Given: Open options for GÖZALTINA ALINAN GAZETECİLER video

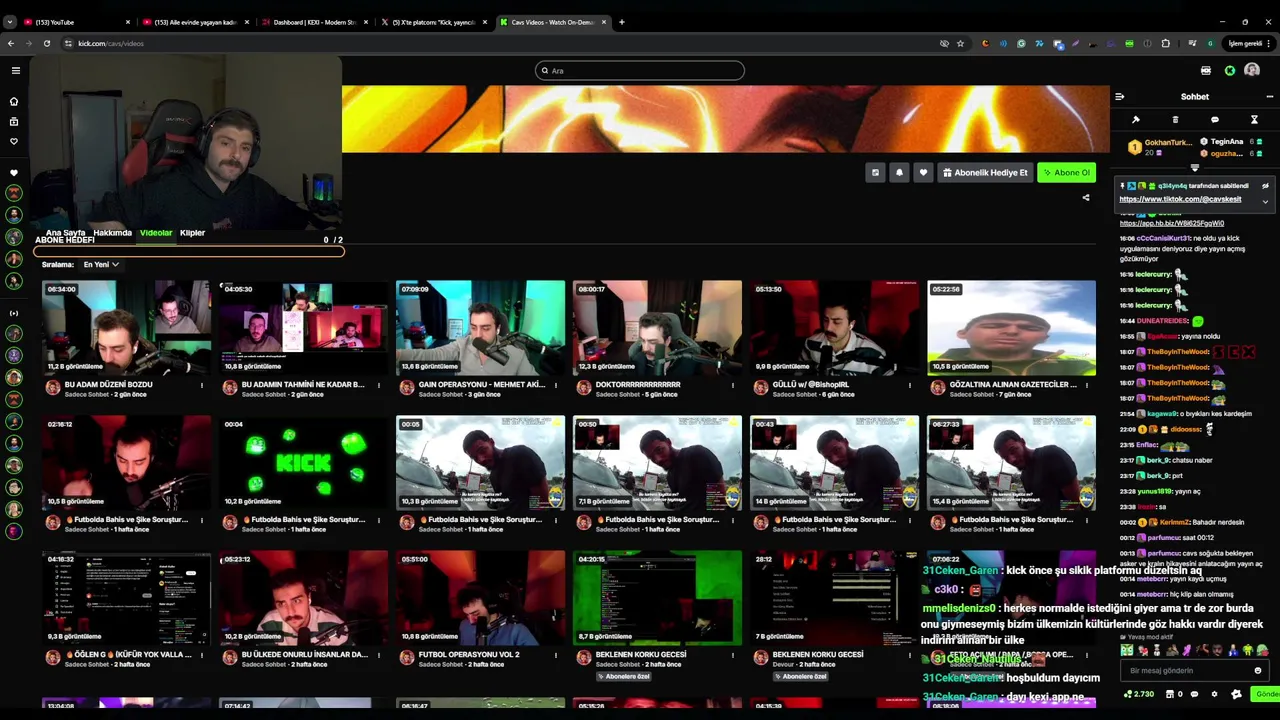Looking at the screenshot, I should pyautogui.click(x=1086, y=385).
